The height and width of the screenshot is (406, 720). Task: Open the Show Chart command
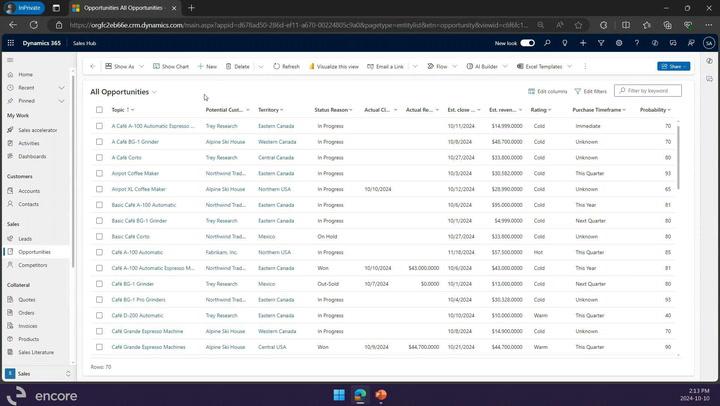pyautogui.click(x=171, y=66)
